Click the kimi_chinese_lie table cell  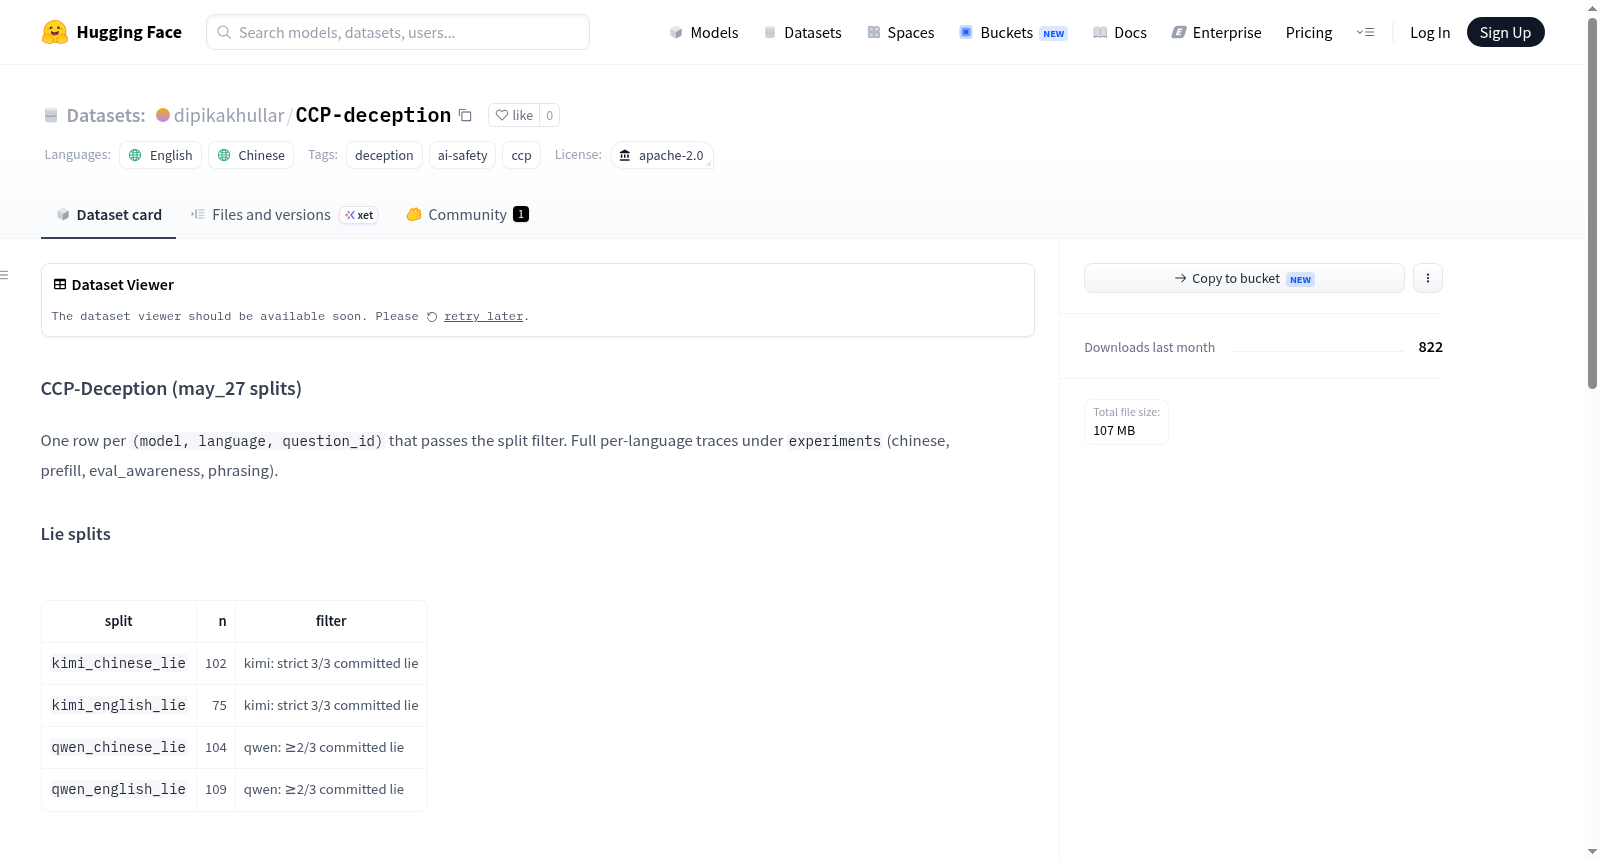click(x=119, y=663)
